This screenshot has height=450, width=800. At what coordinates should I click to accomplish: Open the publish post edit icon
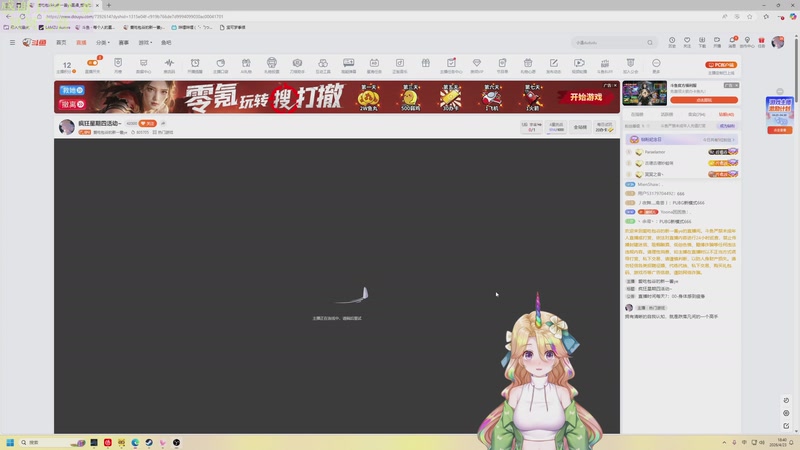[x=554, y=65]
